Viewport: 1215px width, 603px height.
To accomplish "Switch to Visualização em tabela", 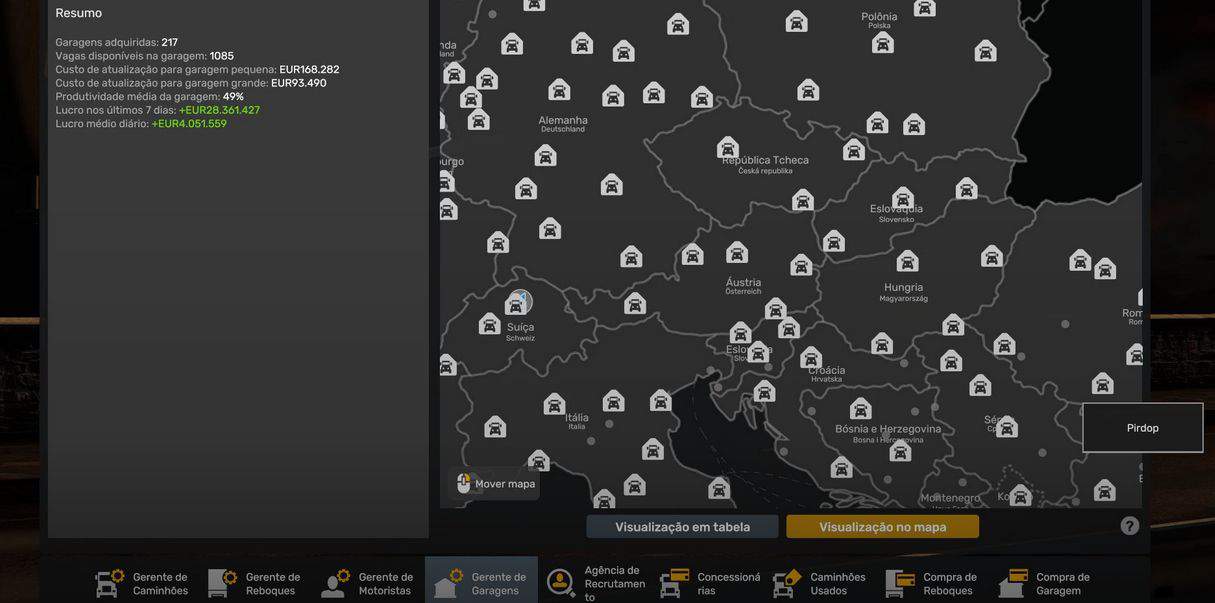I will coord(682,527).
